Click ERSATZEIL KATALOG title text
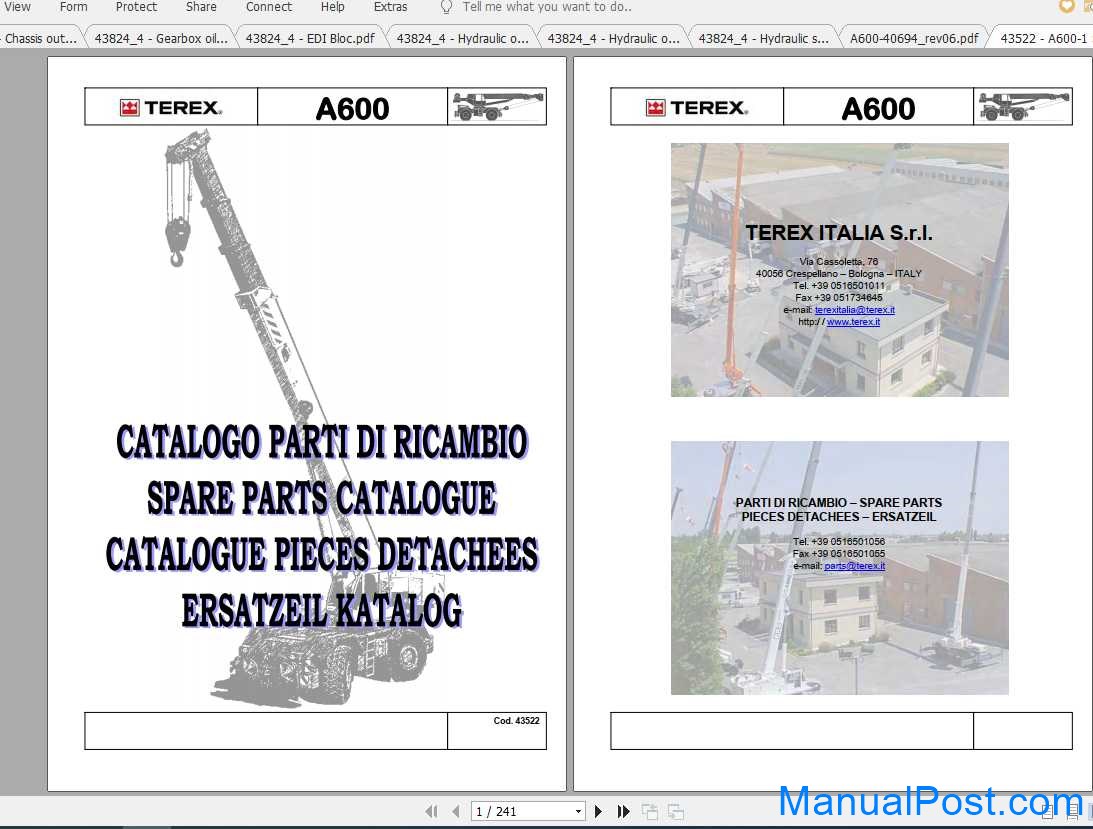The width and height of the screenshot is (1093, 829). pos(321,611)
